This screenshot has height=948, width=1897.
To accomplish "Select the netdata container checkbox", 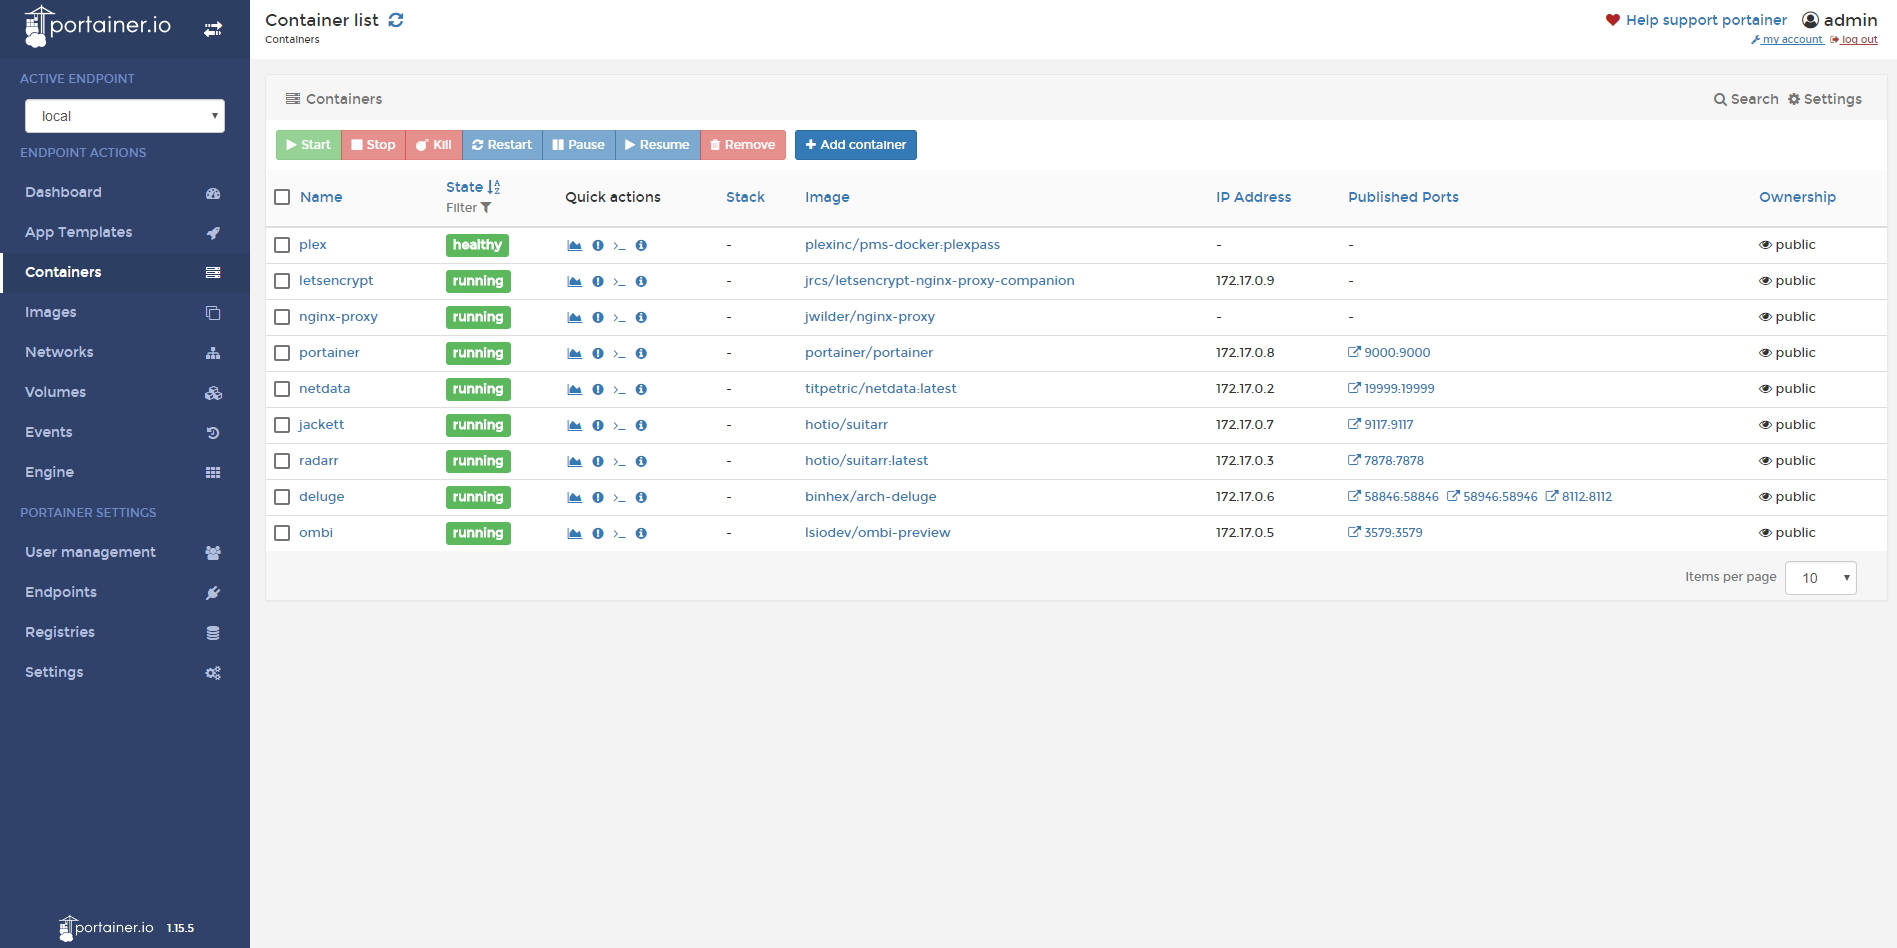I will coord(282,389).
